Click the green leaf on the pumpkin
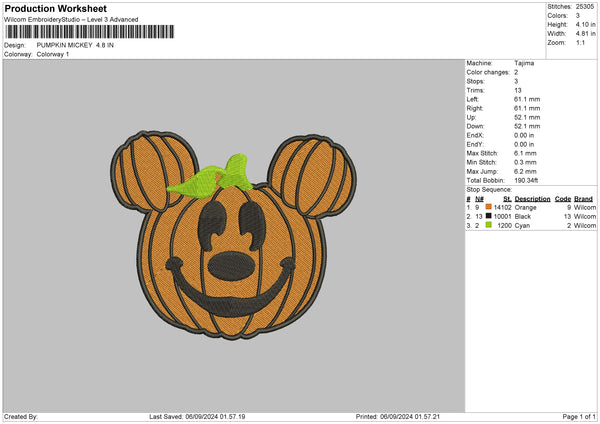The image size is (600, 424). click(206, 174)
